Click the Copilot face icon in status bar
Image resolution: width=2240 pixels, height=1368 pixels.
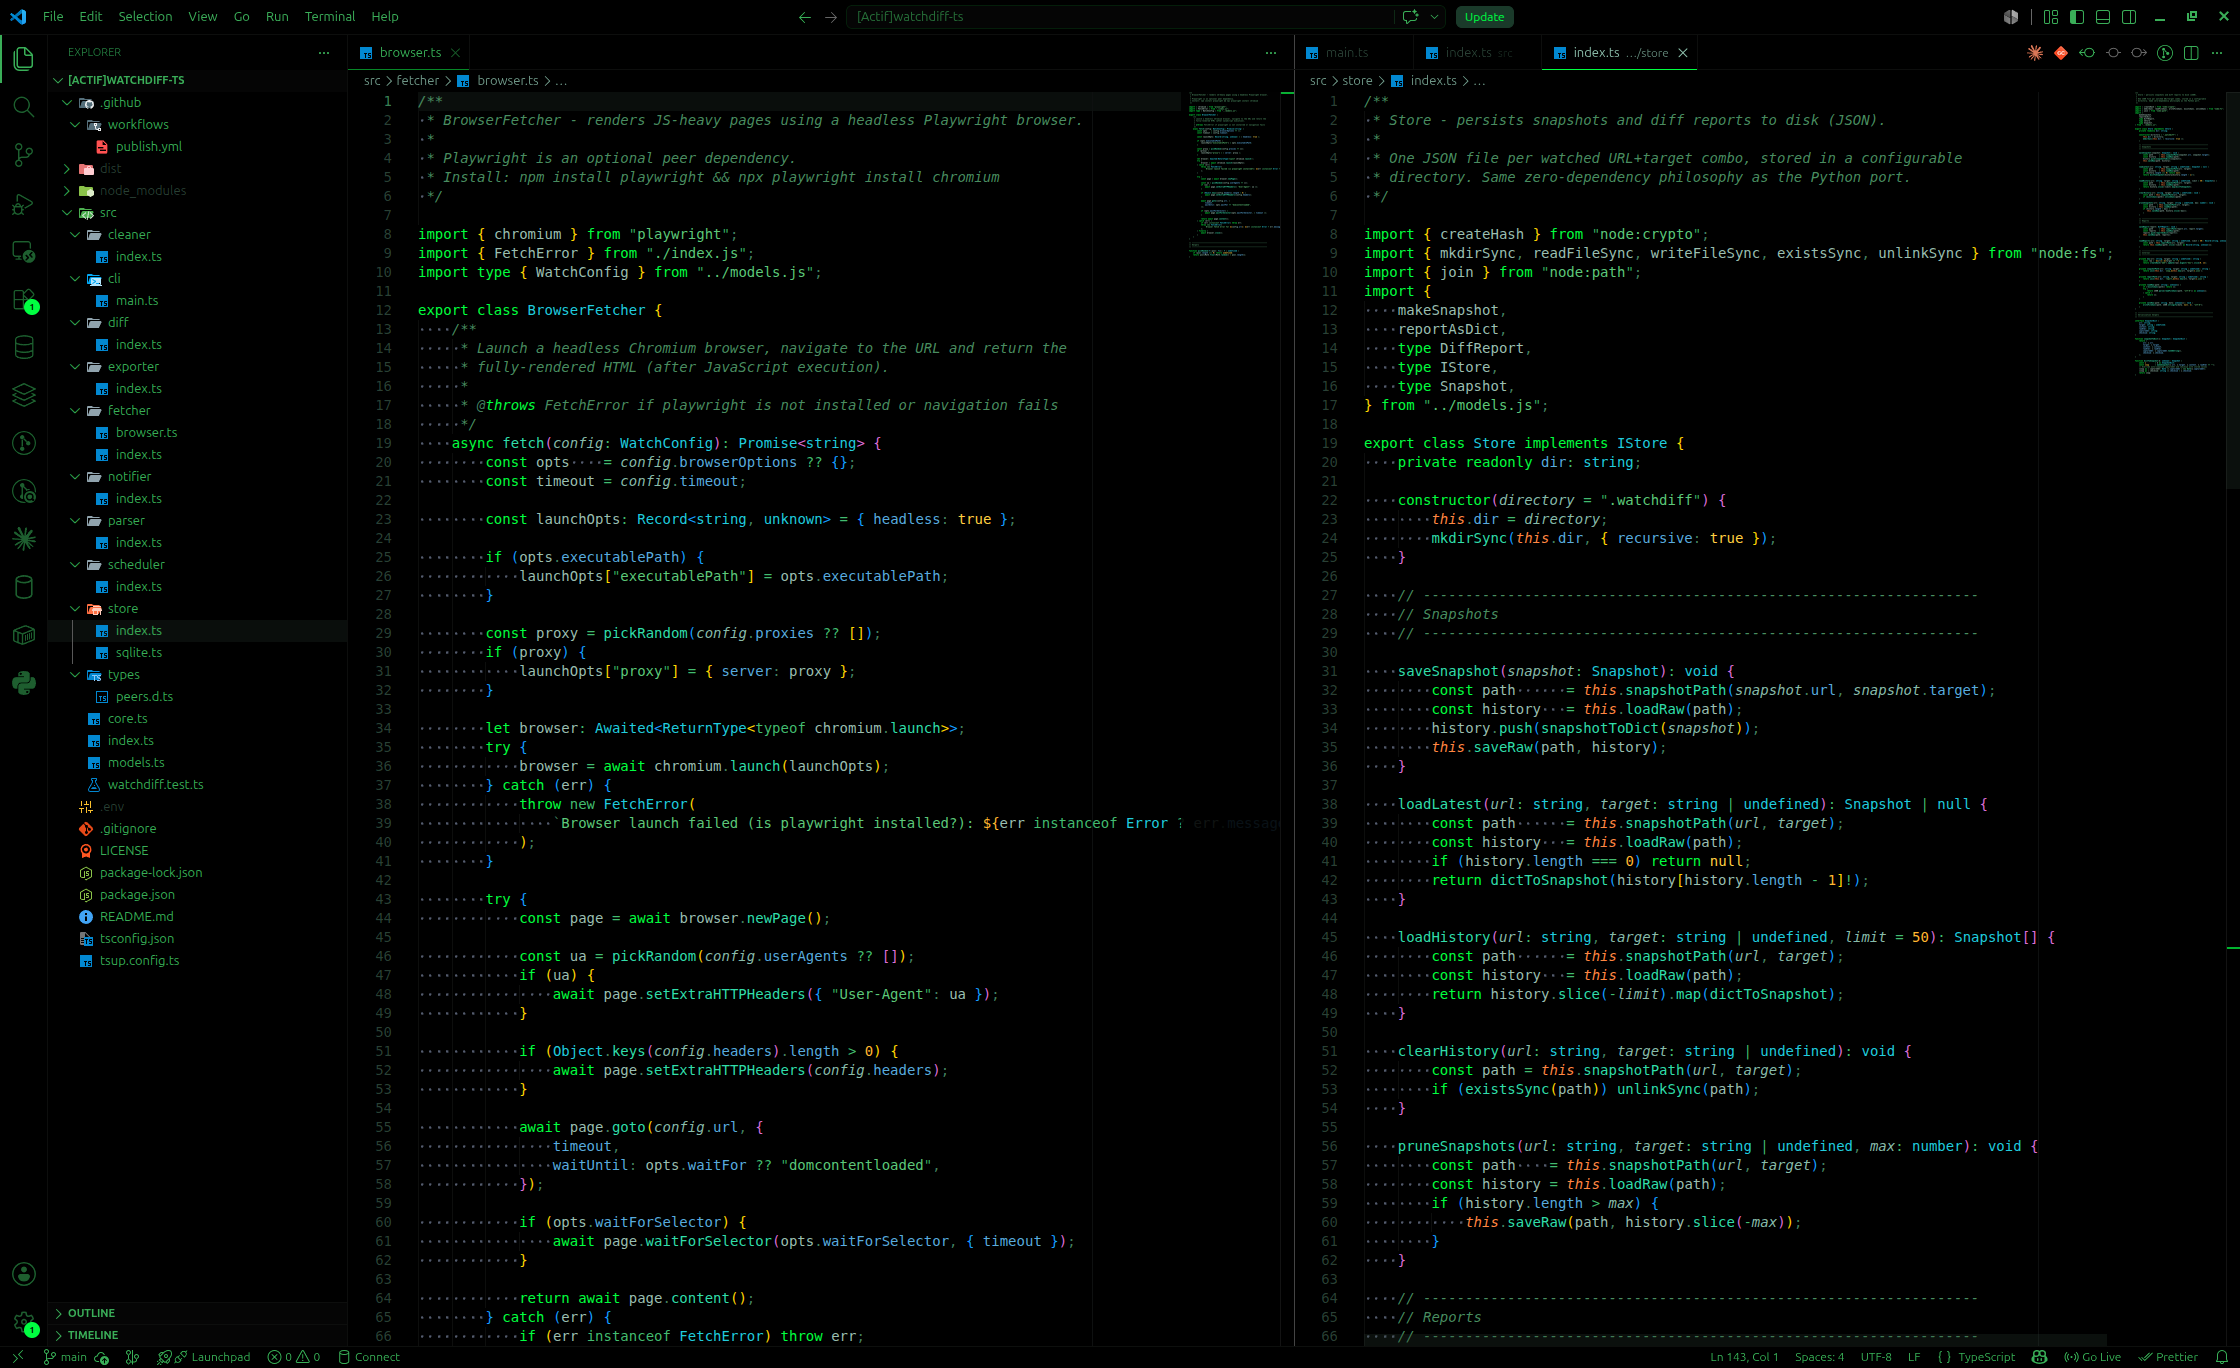tap(2040, 1357)
